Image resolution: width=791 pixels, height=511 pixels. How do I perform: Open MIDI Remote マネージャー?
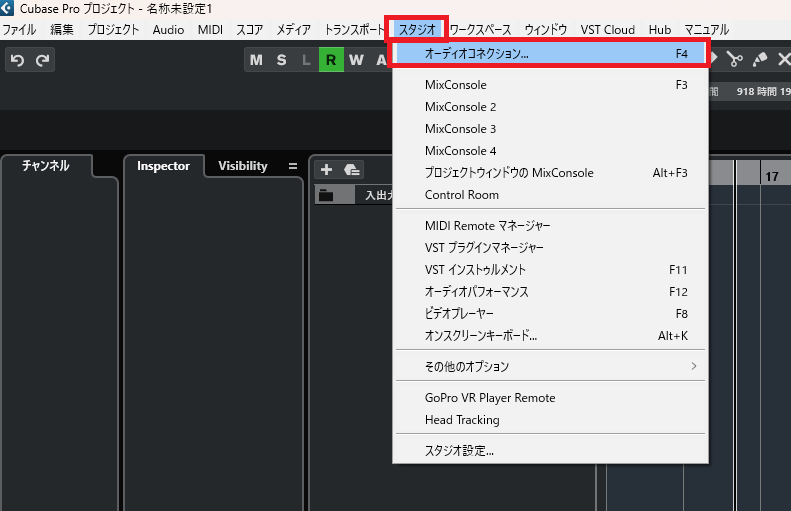pos(550,225)
